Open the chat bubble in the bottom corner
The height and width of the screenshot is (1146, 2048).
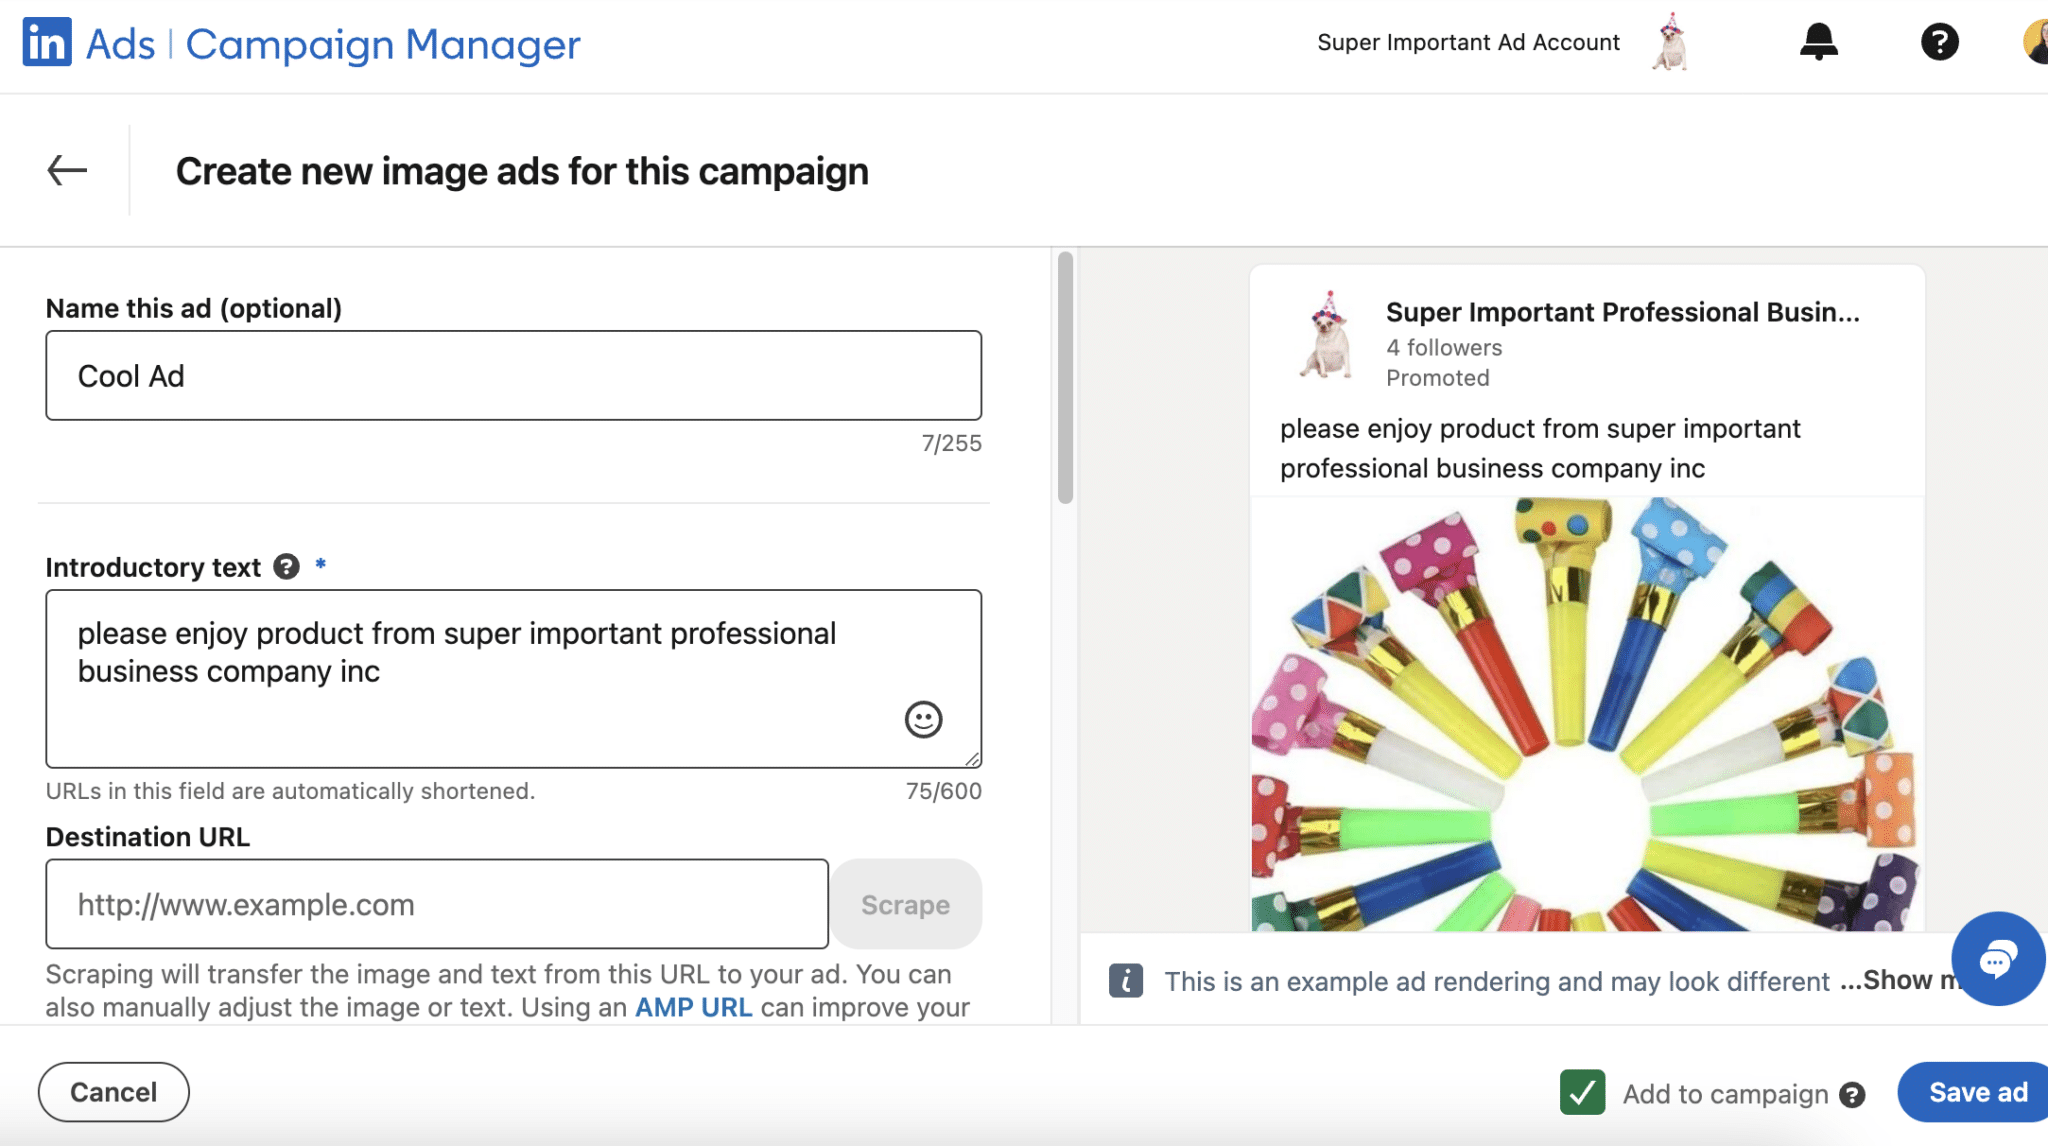pos(1996,958)
